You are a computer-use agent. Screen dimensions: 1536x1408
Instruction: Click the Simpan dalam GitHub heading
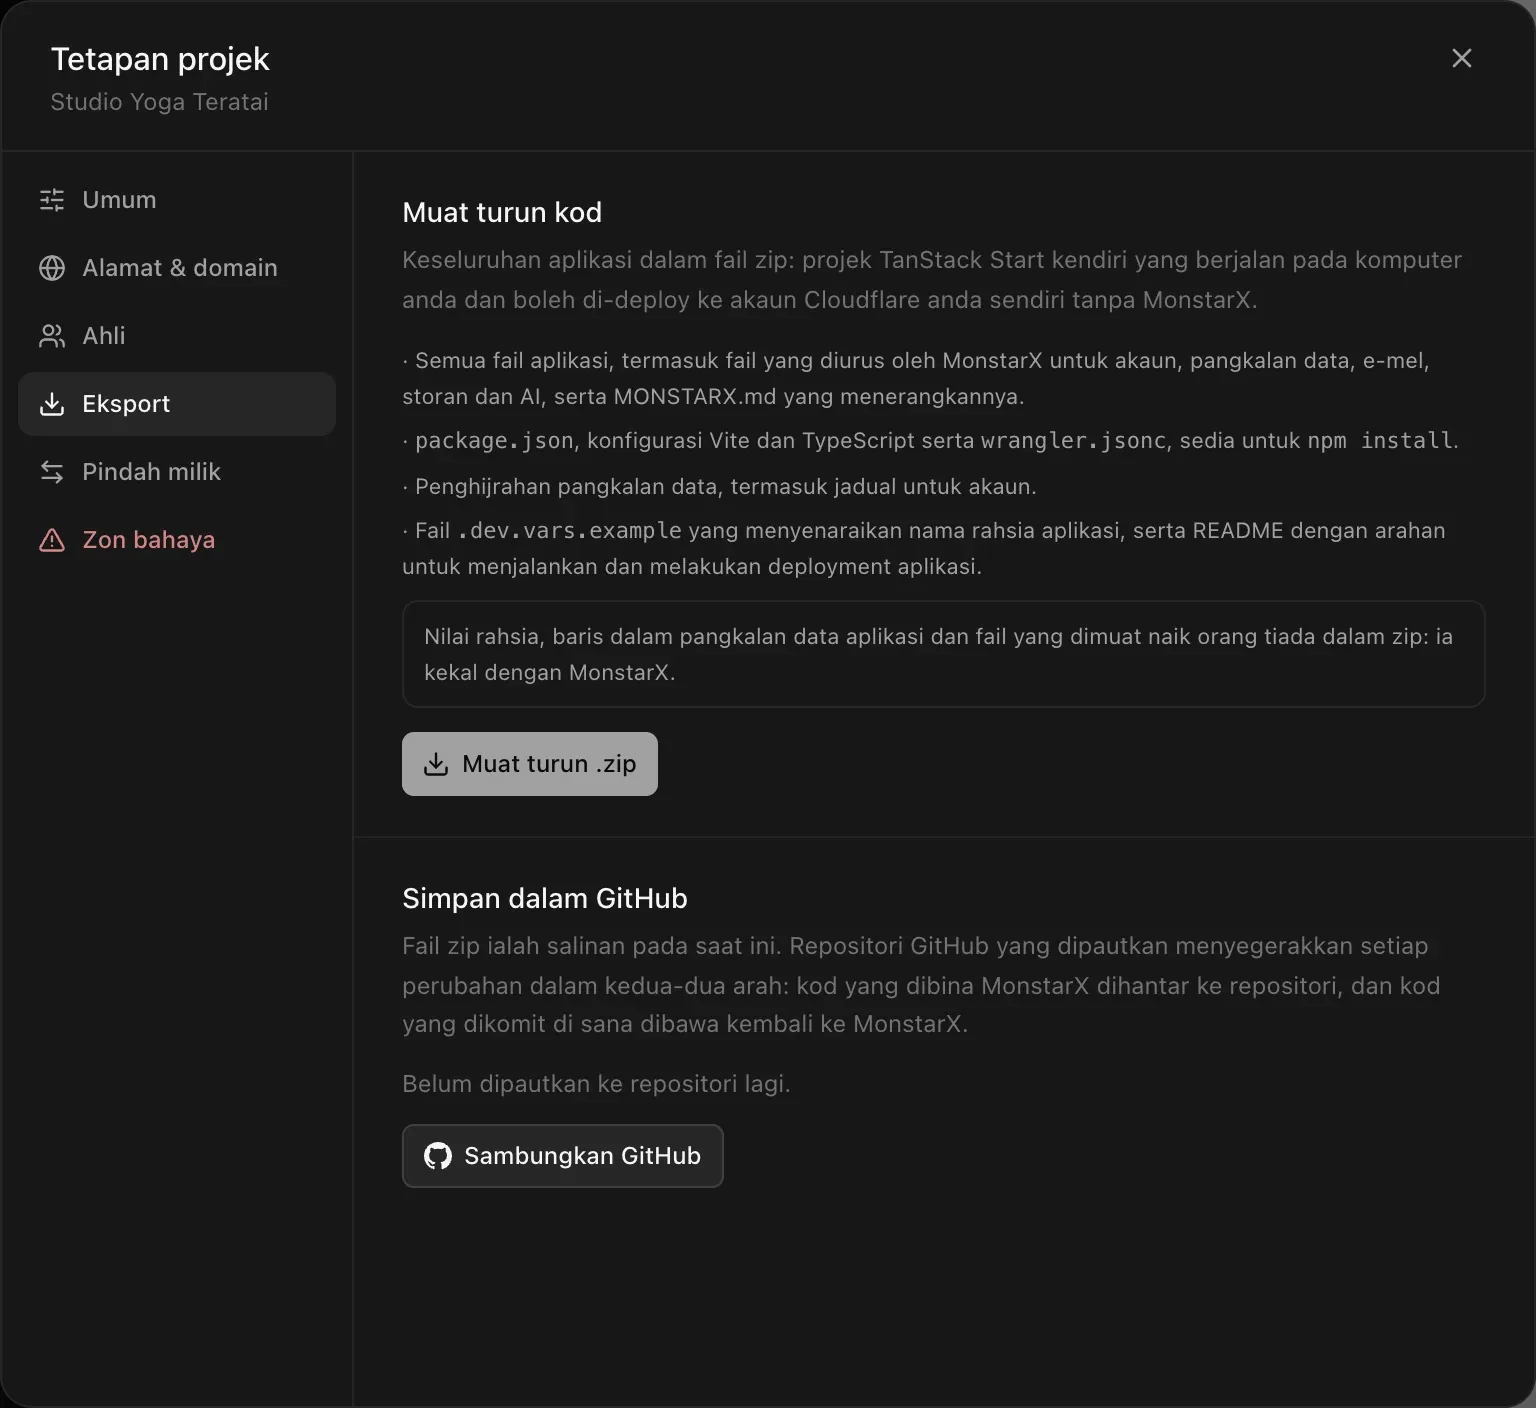pos(545,898)
